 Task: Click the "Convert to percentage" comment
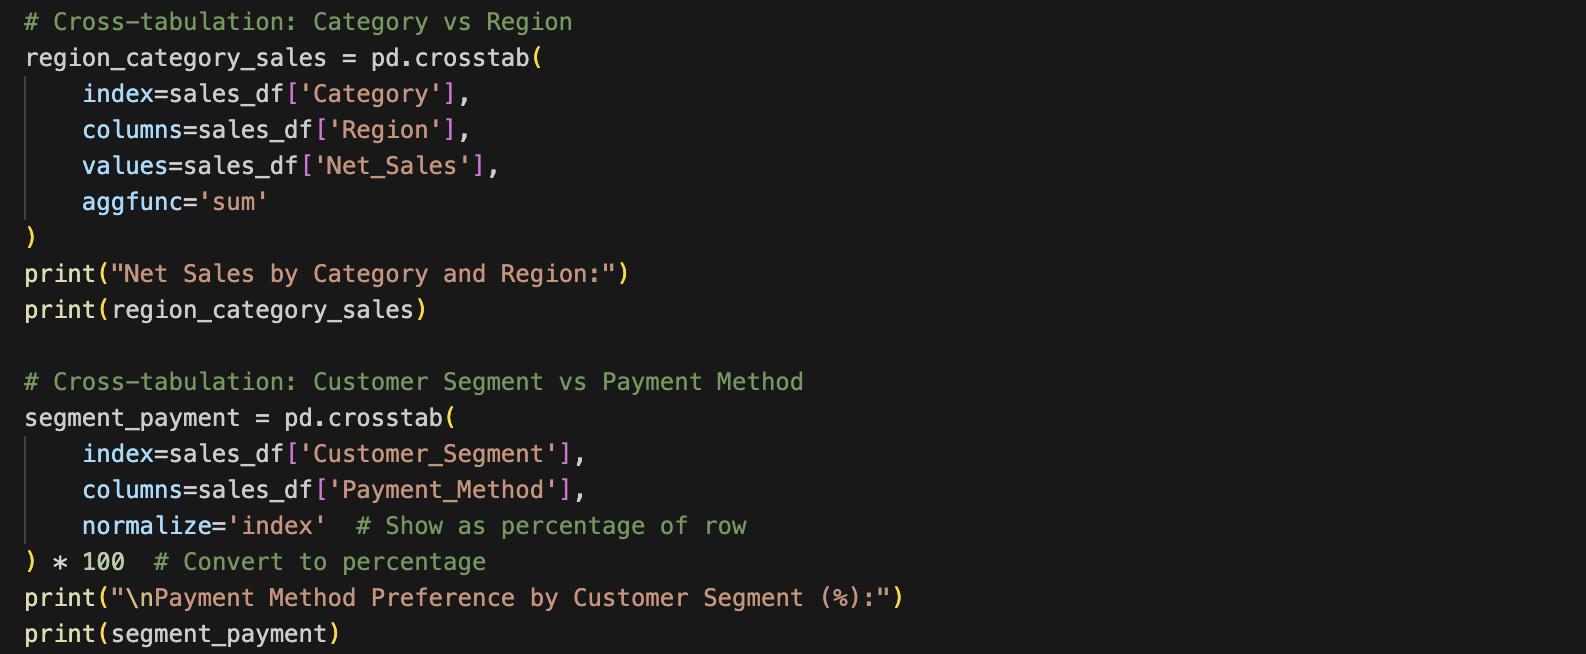click(320, 562)
